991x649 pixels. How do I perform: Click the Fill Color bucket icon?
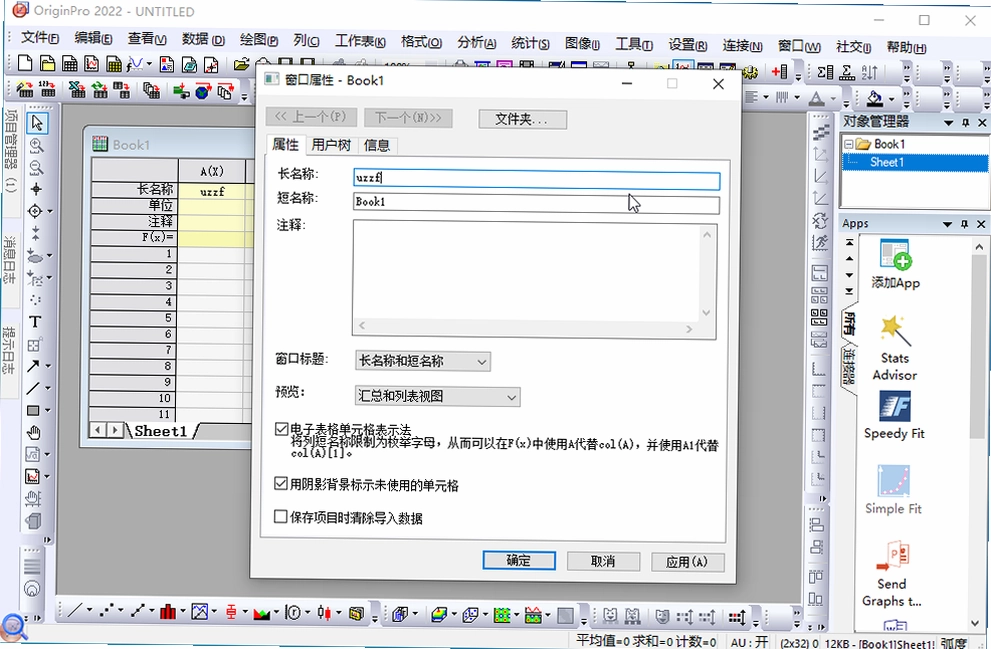pos(875,97)
